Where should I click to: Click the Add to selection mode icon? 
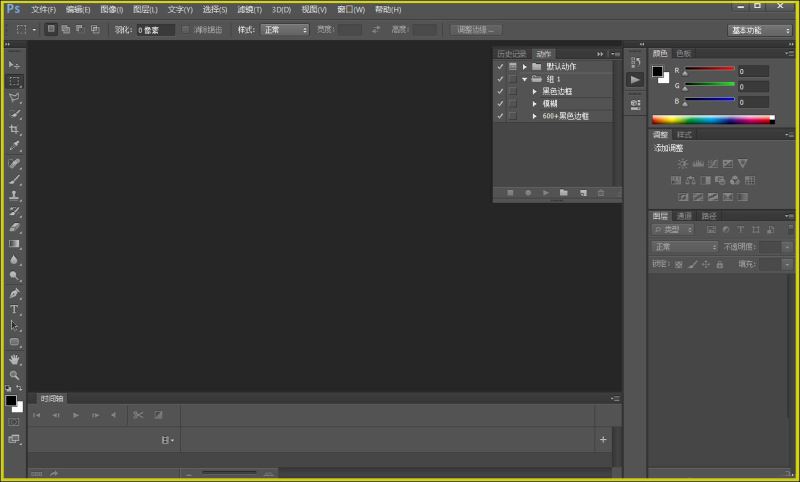pos(66,30)
